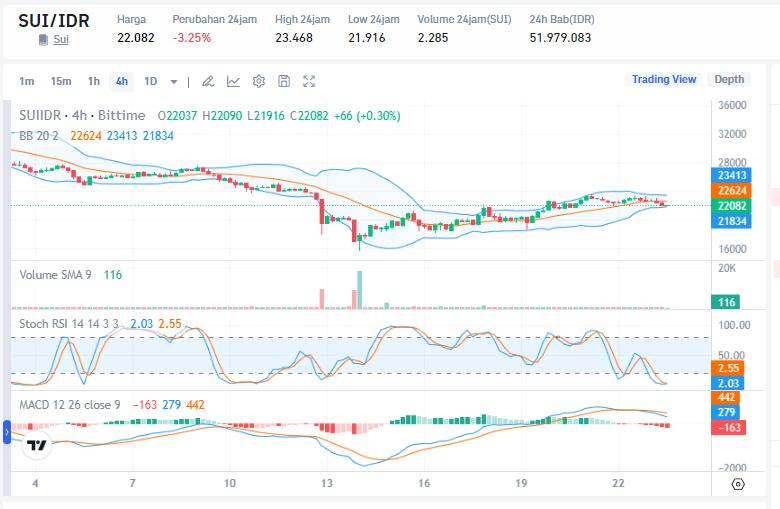780x509 pixels.
Task: Switch to Depth chart view
Action: pyautogui.click(x=729, y=80)
